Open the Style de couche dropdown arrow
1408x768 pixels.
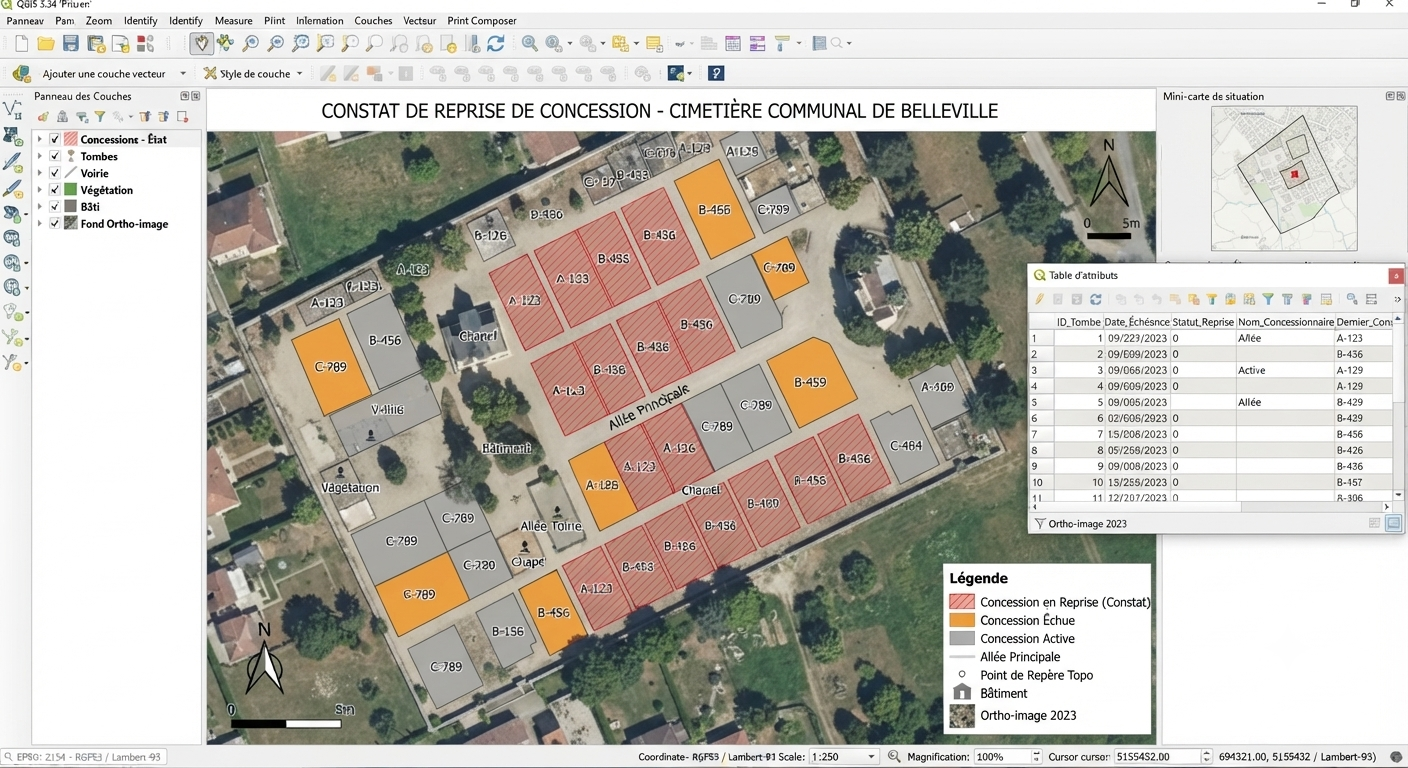click(299, 73)
